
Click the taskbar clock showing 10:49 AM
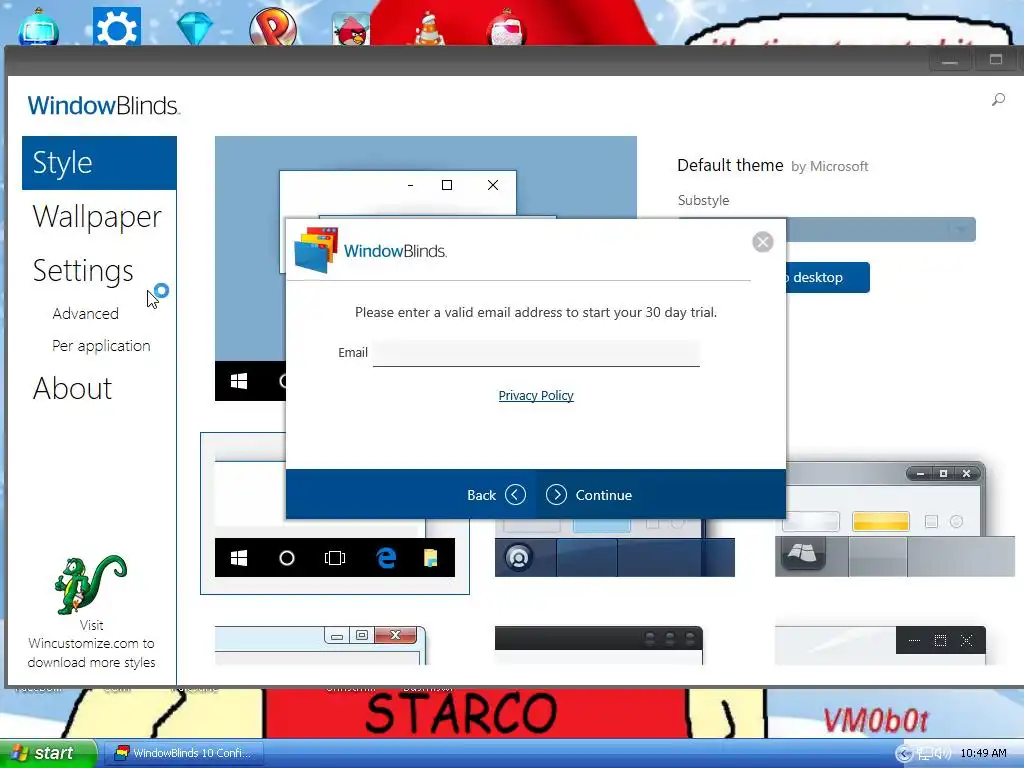coord(984,753)
